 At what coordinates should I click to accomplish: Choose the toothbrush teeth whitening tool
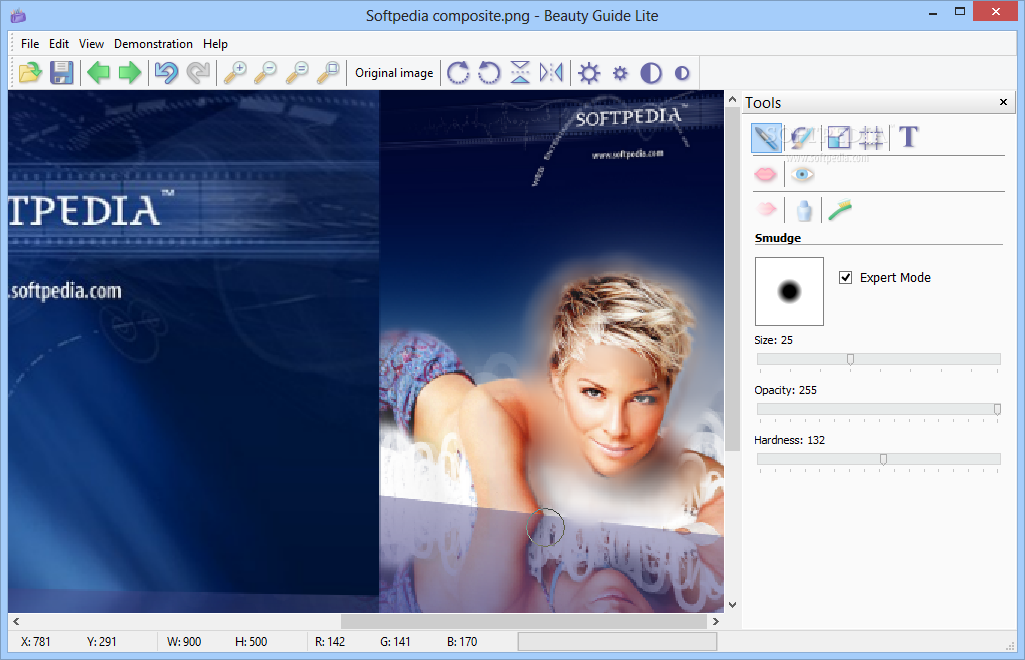840,210
